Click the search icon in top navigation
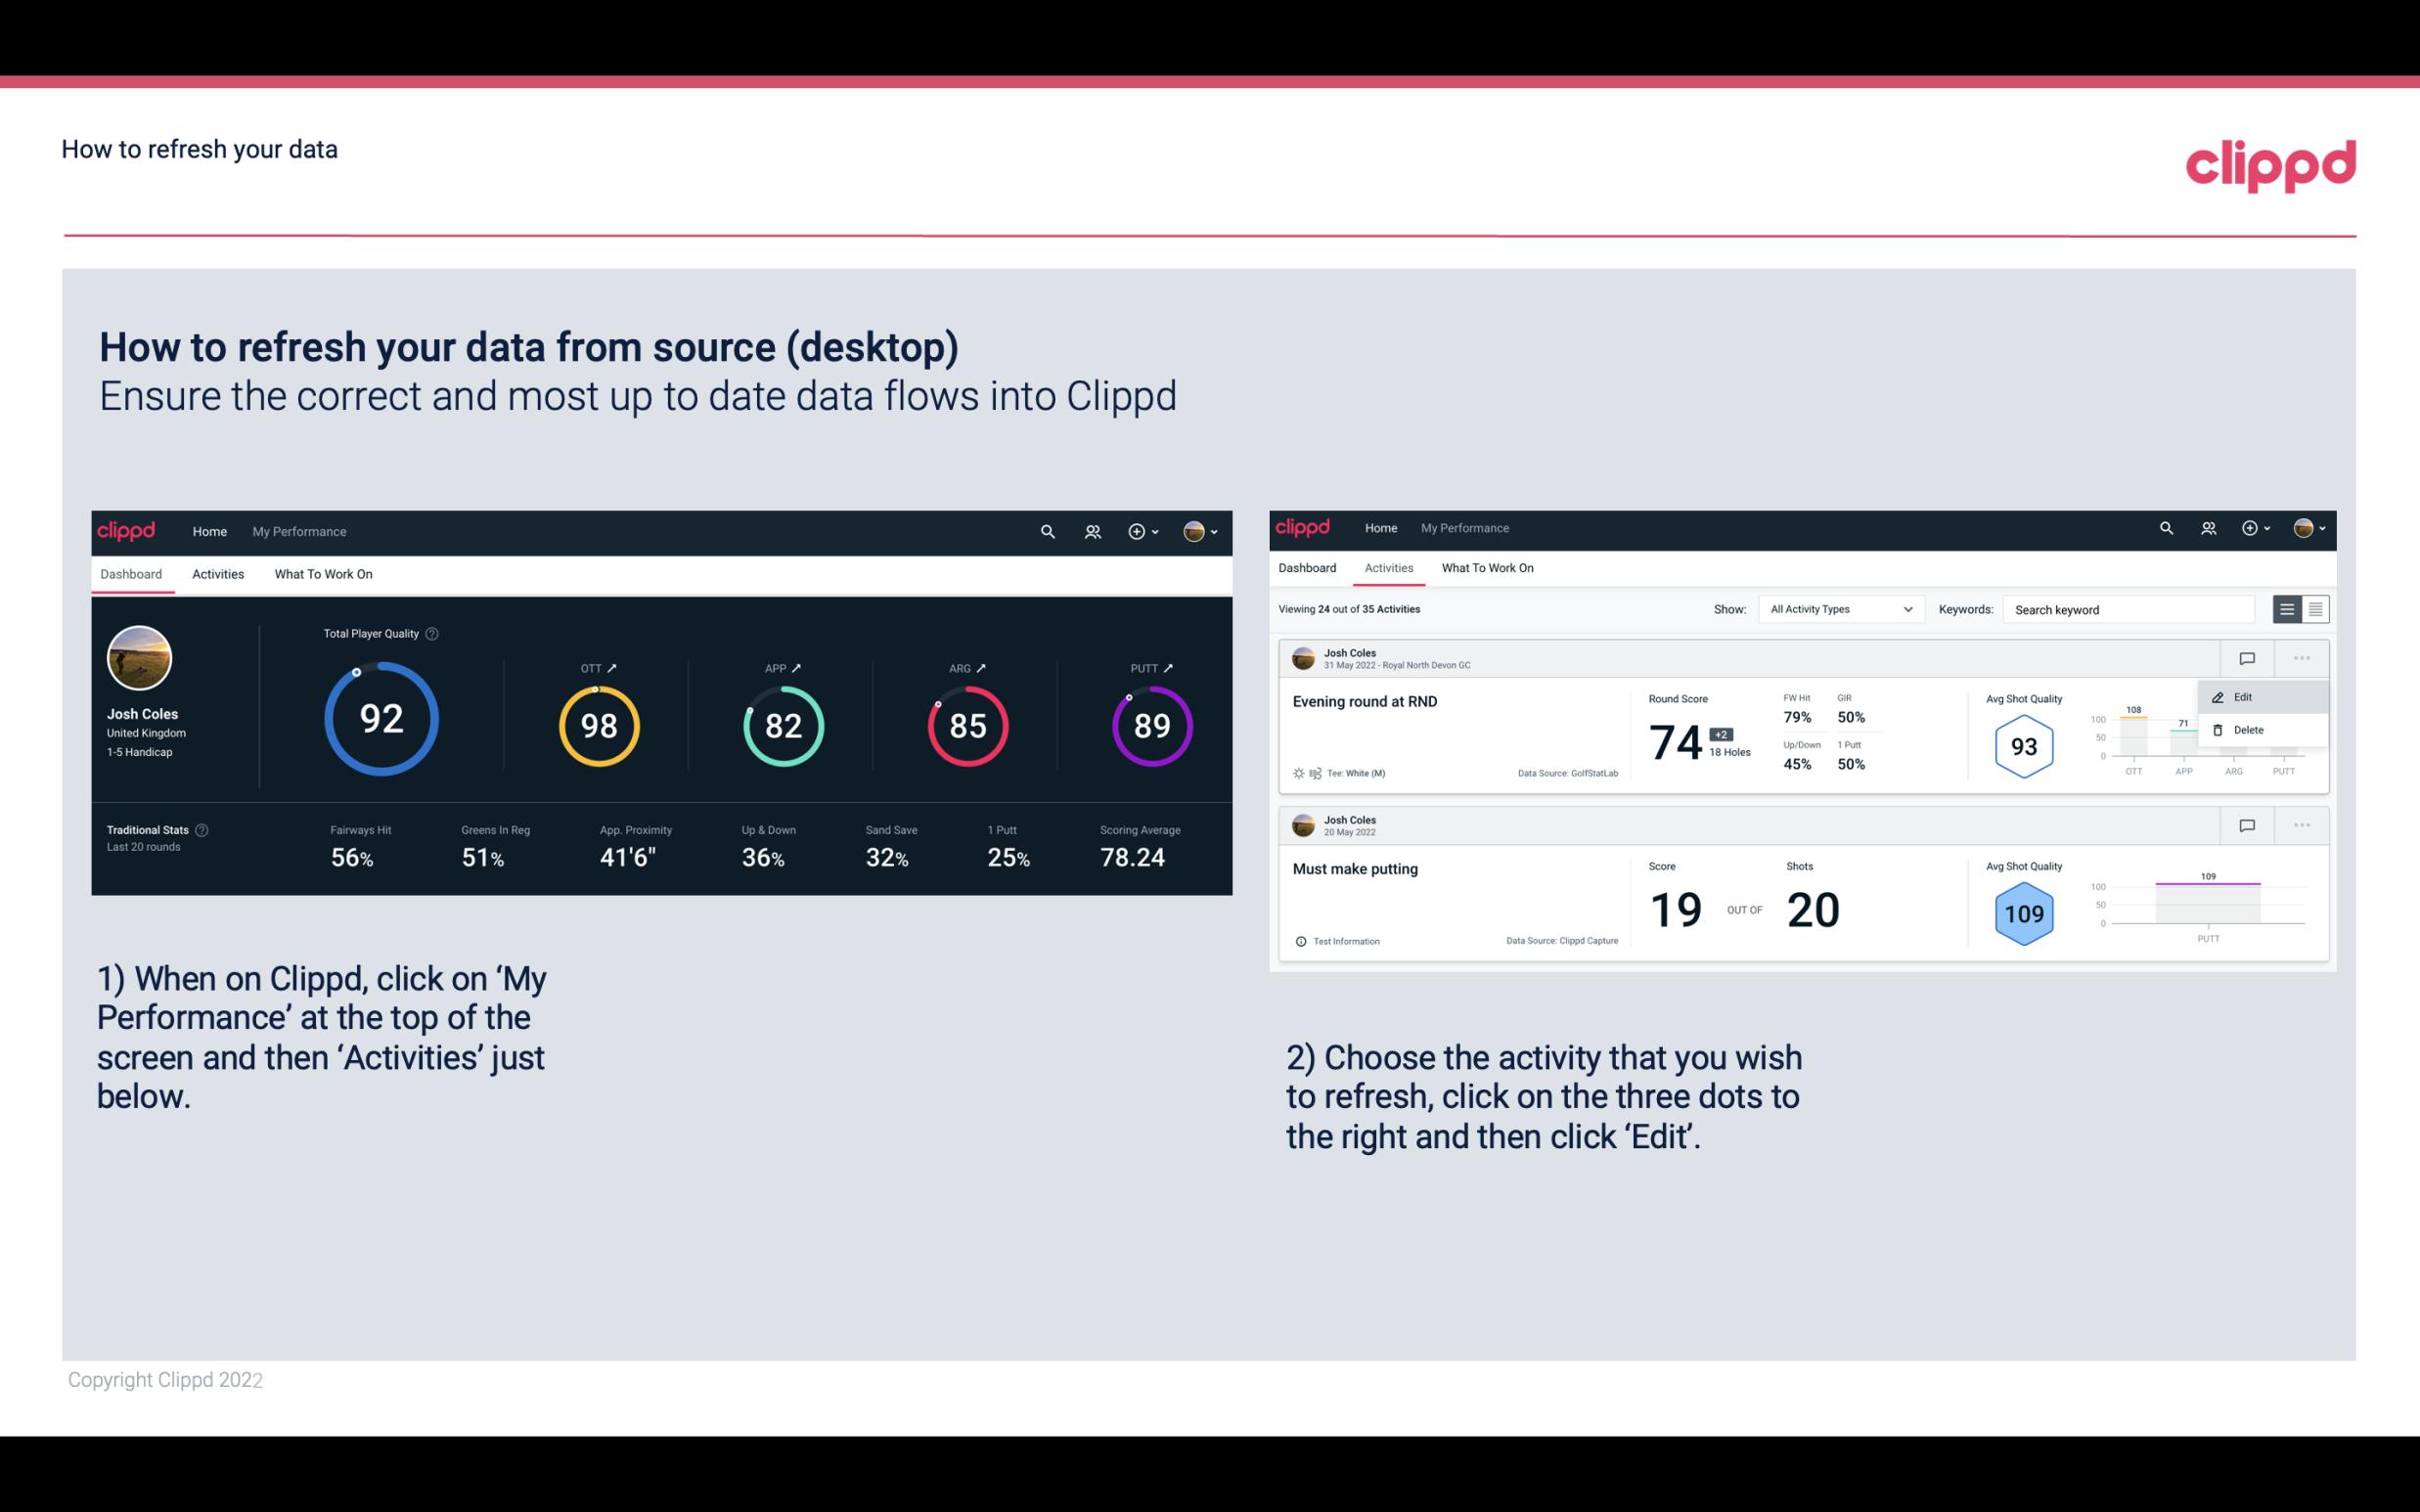Viewport: 2420px width, 1512px height. (x=1046, y=531)
